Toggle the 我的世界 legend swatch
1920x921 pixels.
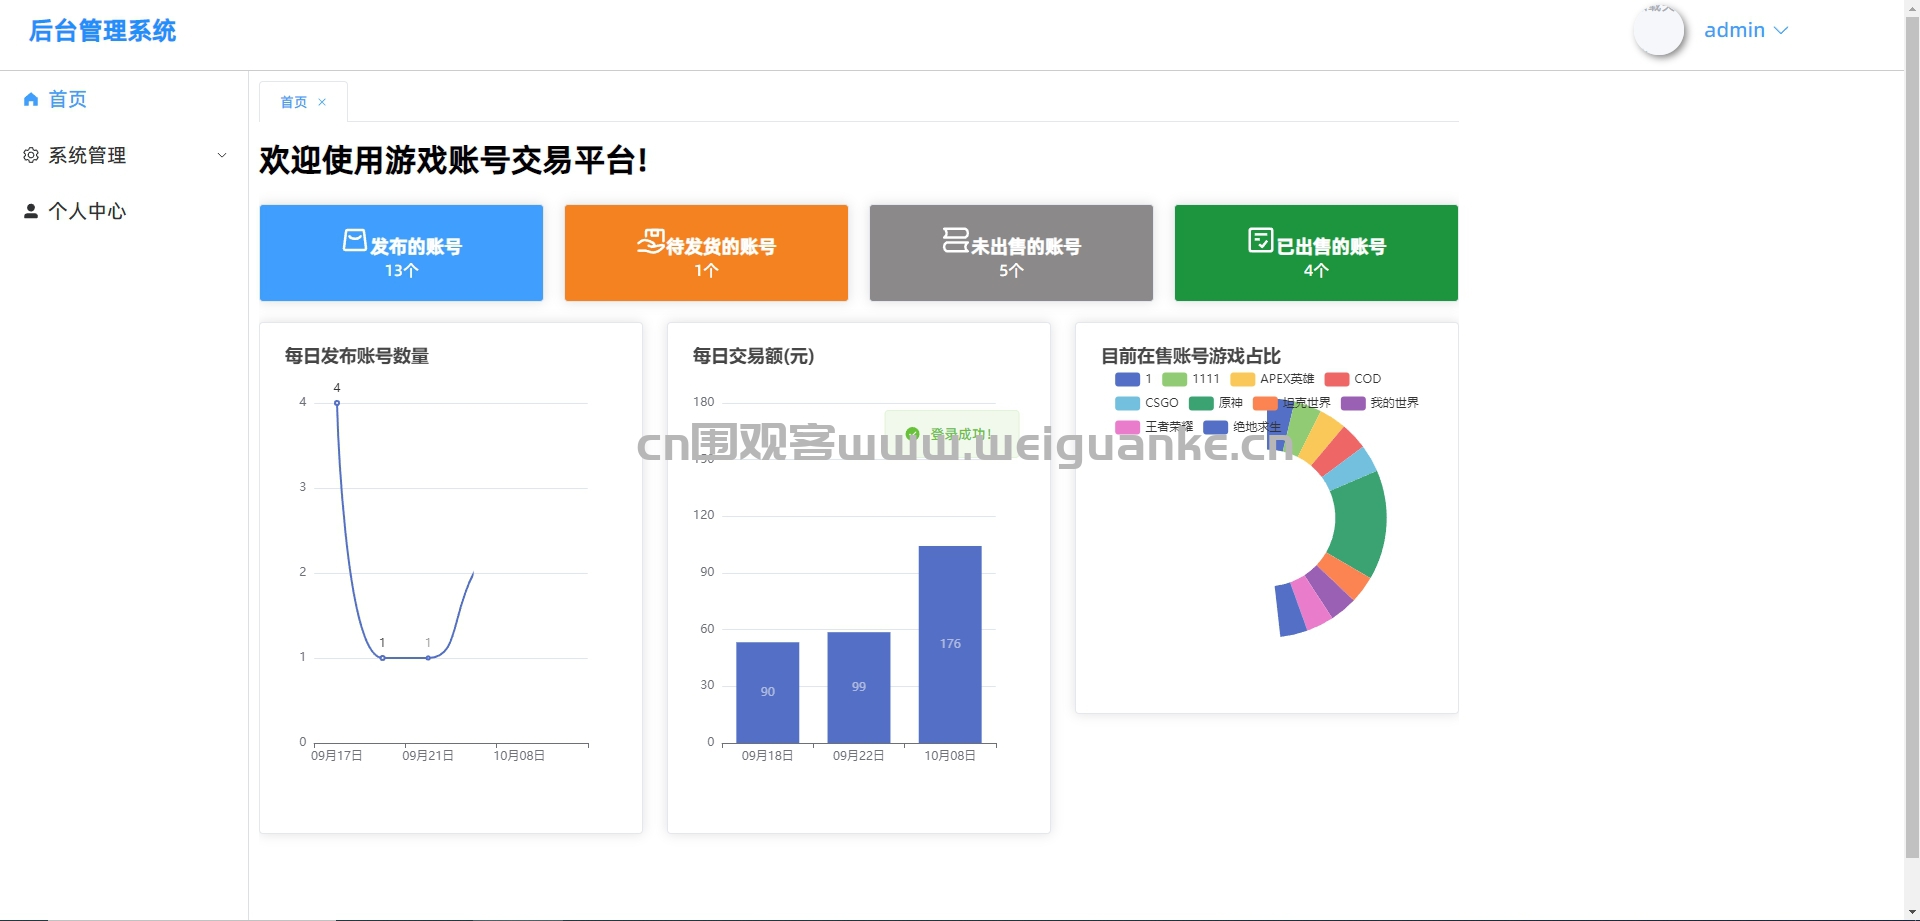tap(1353, 403)
